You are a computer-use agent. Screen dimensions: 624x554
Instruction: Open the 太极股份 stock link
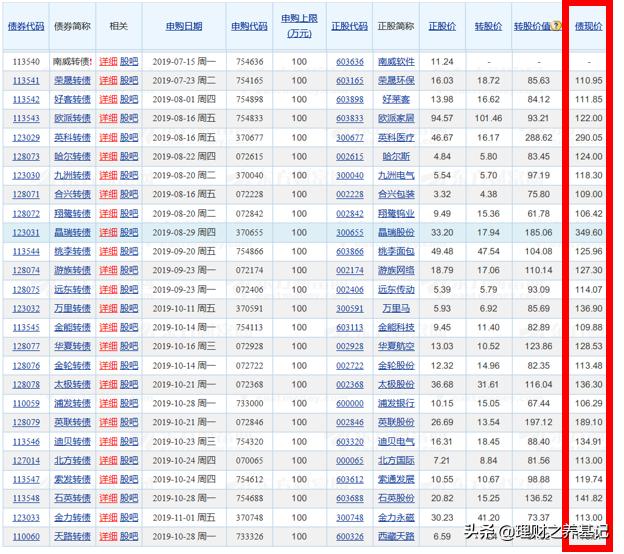396,384
